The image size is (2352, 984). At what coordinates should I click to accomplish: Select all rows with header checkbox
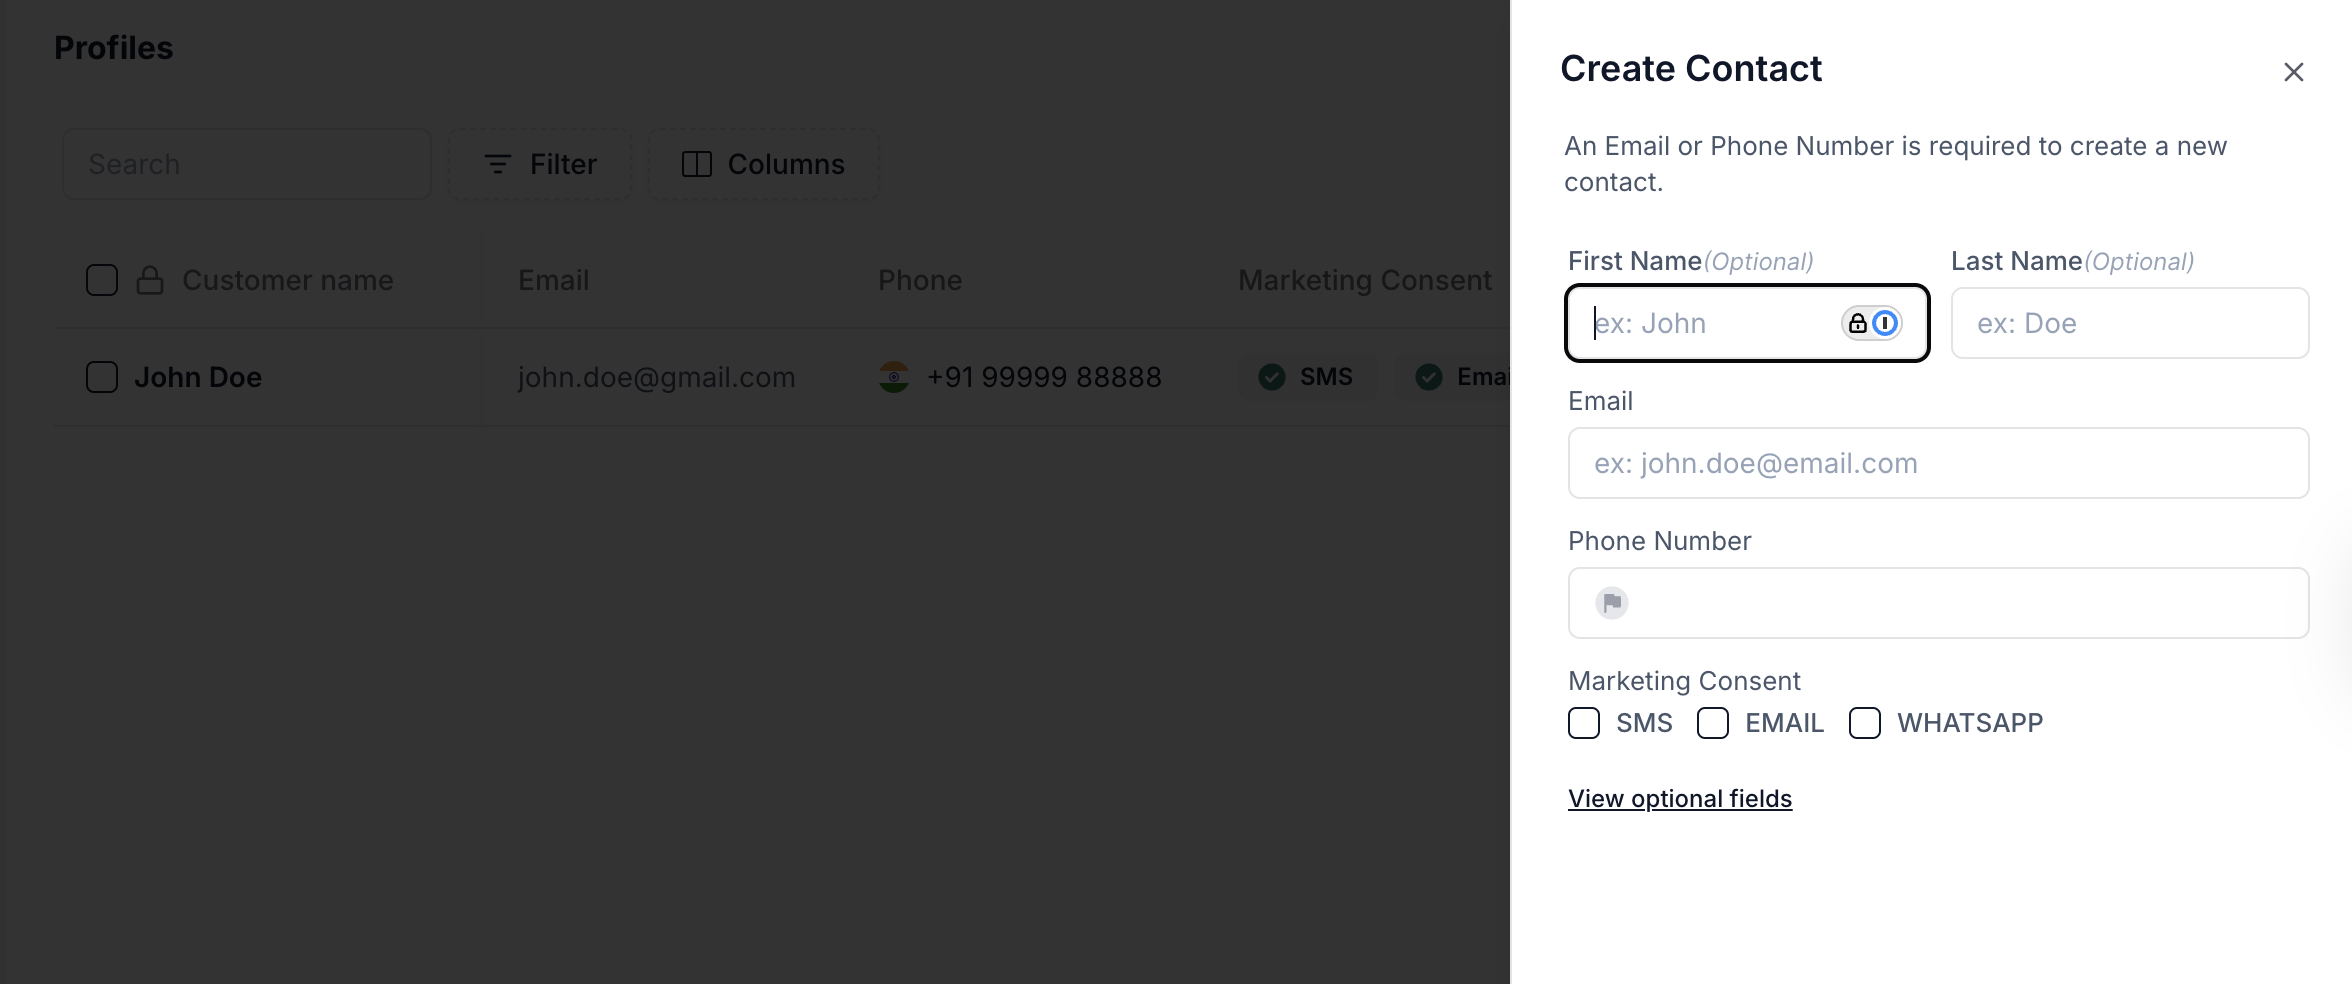102,280
